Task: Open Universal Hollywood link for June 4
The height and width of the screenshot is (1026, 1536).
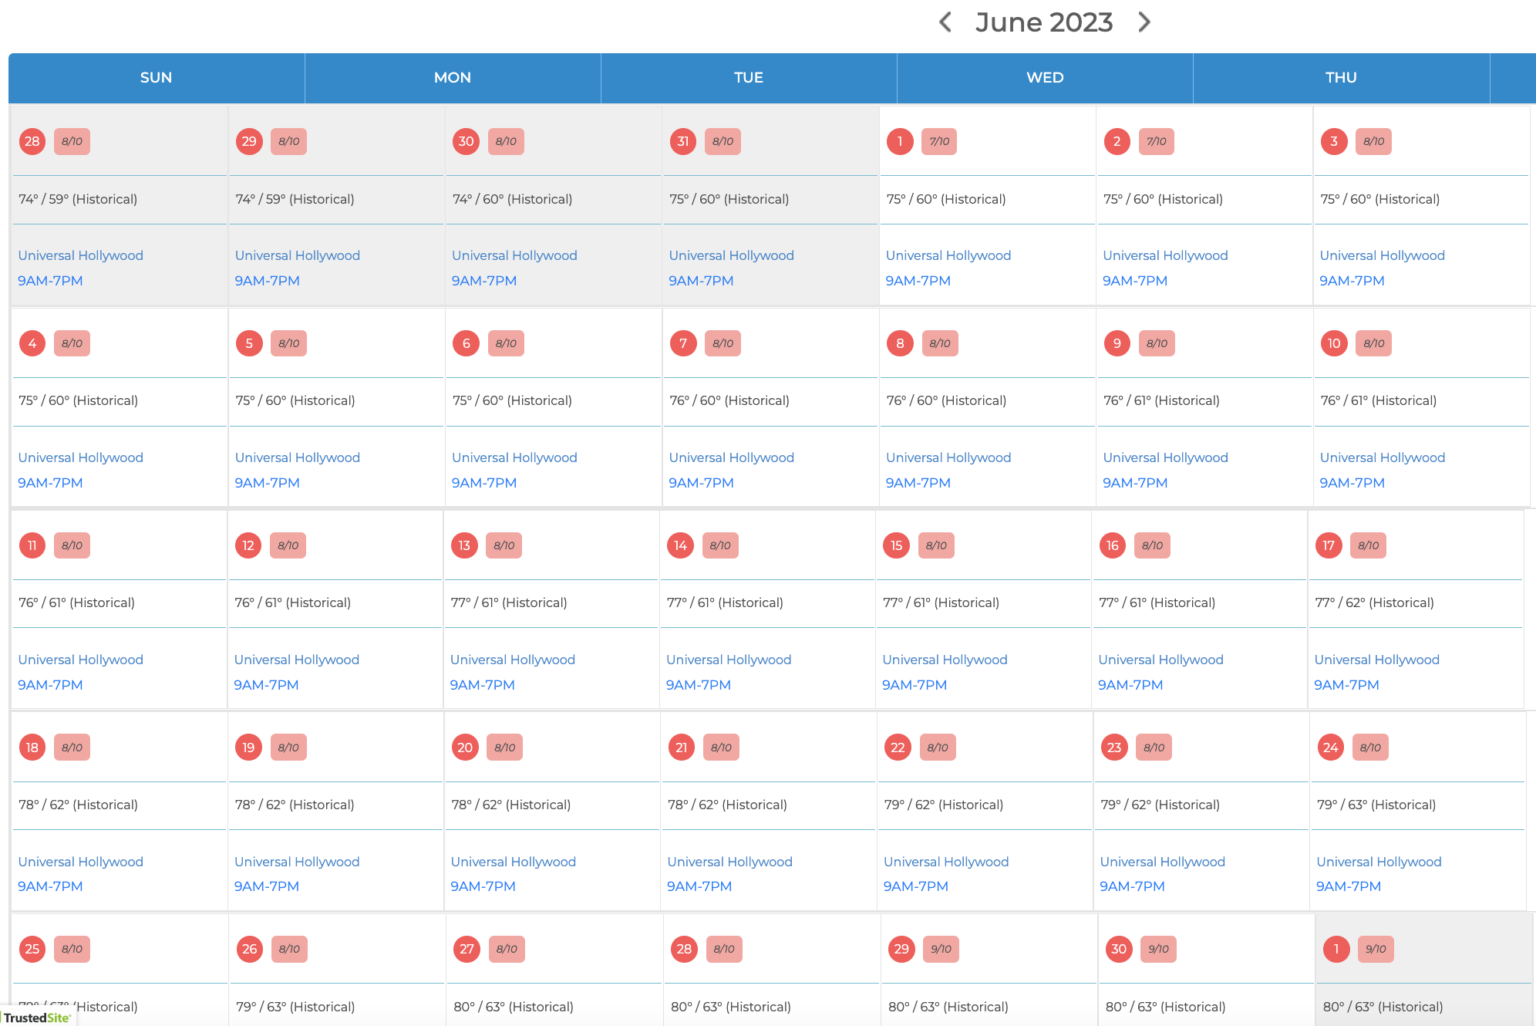Action: [x=81, y=457]
